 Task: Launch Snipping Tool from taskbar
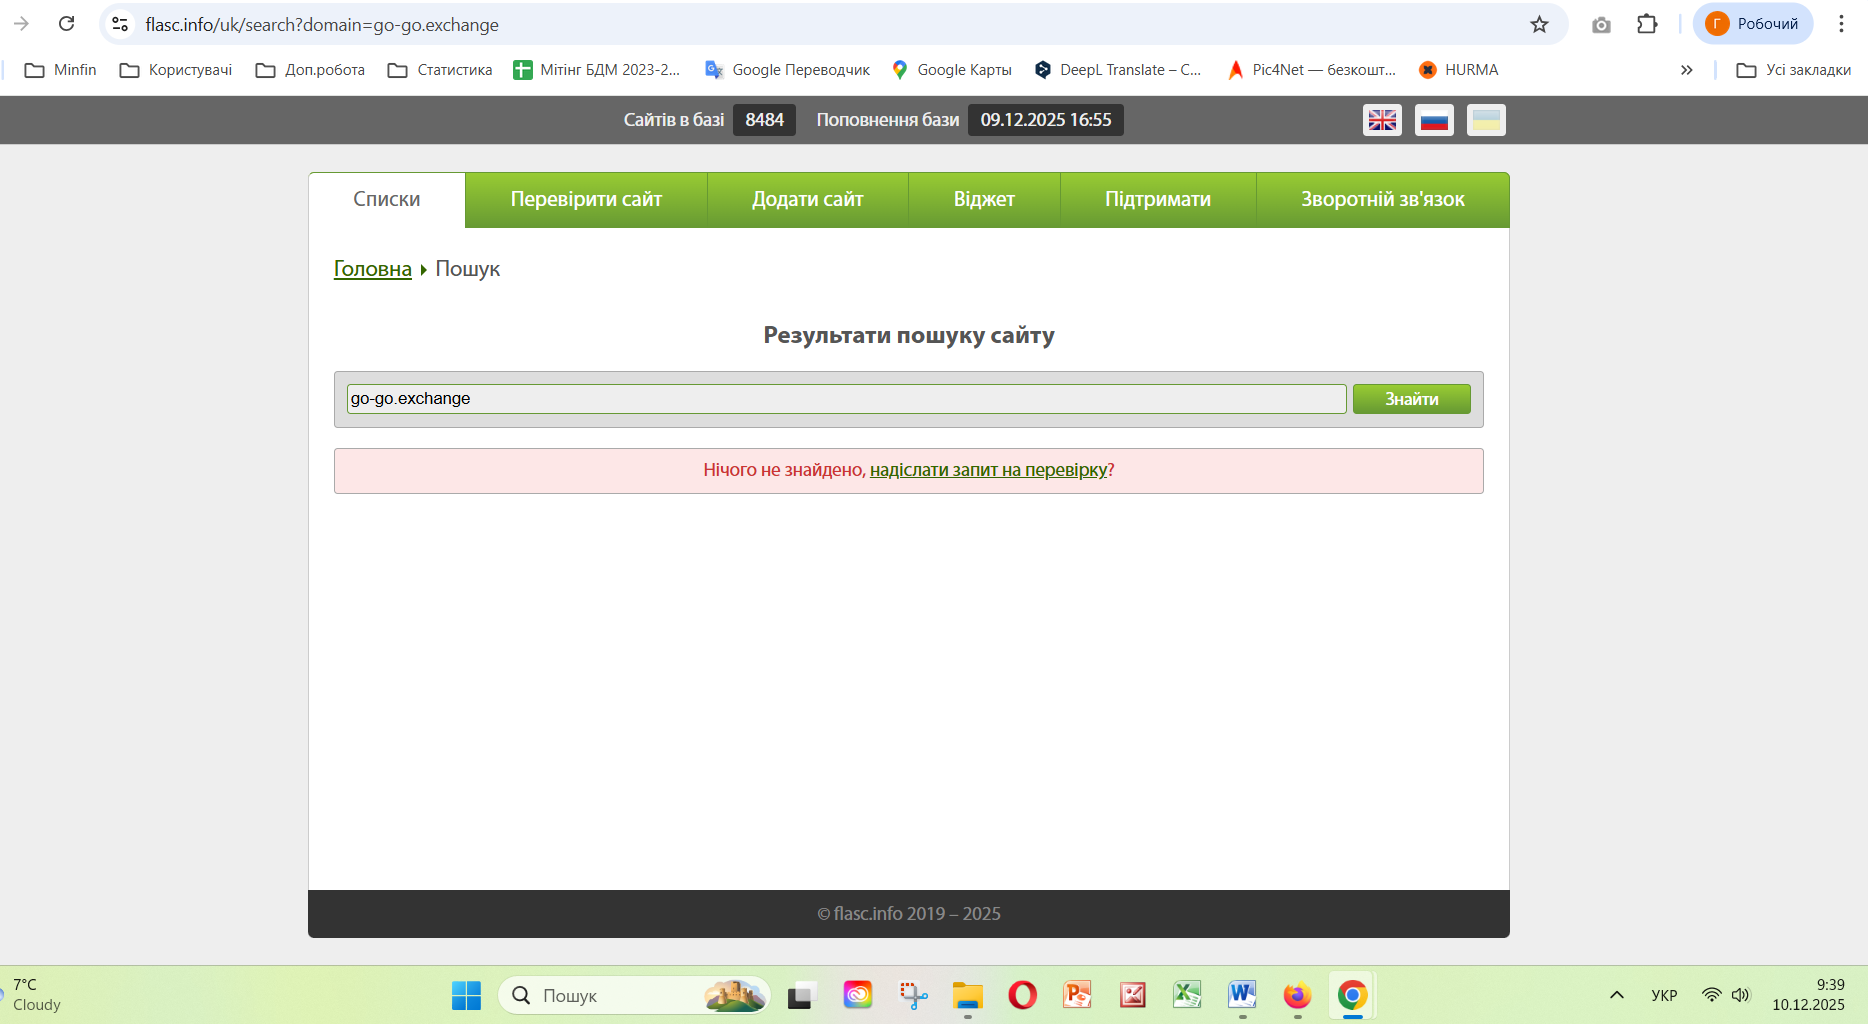coord(913,995)
